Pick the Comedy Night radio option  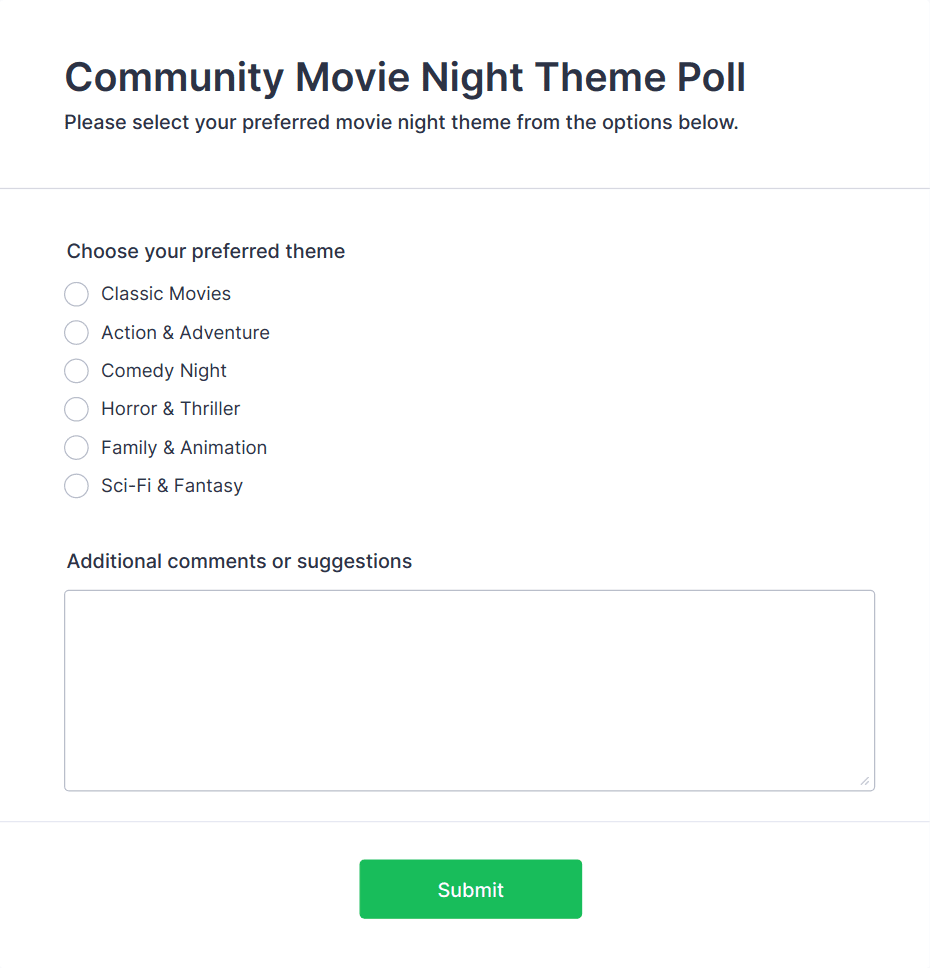coord(76,371)
